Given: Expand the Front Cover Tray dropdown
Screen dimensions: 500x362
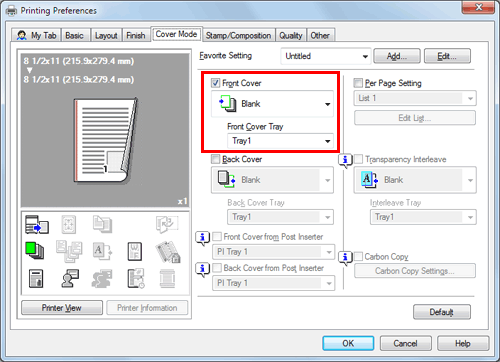Looking at the screenshot, I should tap(280, 141).
